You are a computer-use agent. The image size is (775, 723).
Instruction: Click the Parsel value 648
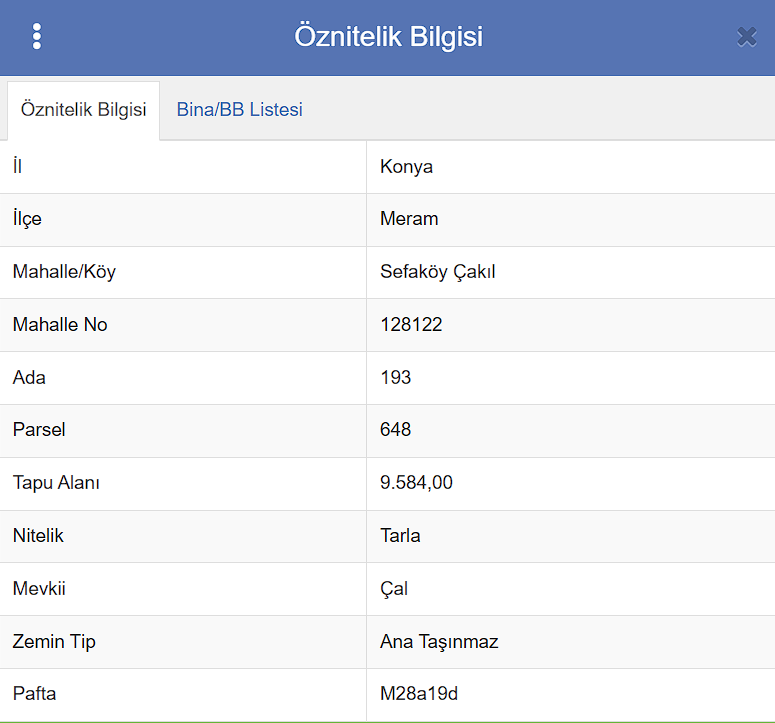(395, 430)
